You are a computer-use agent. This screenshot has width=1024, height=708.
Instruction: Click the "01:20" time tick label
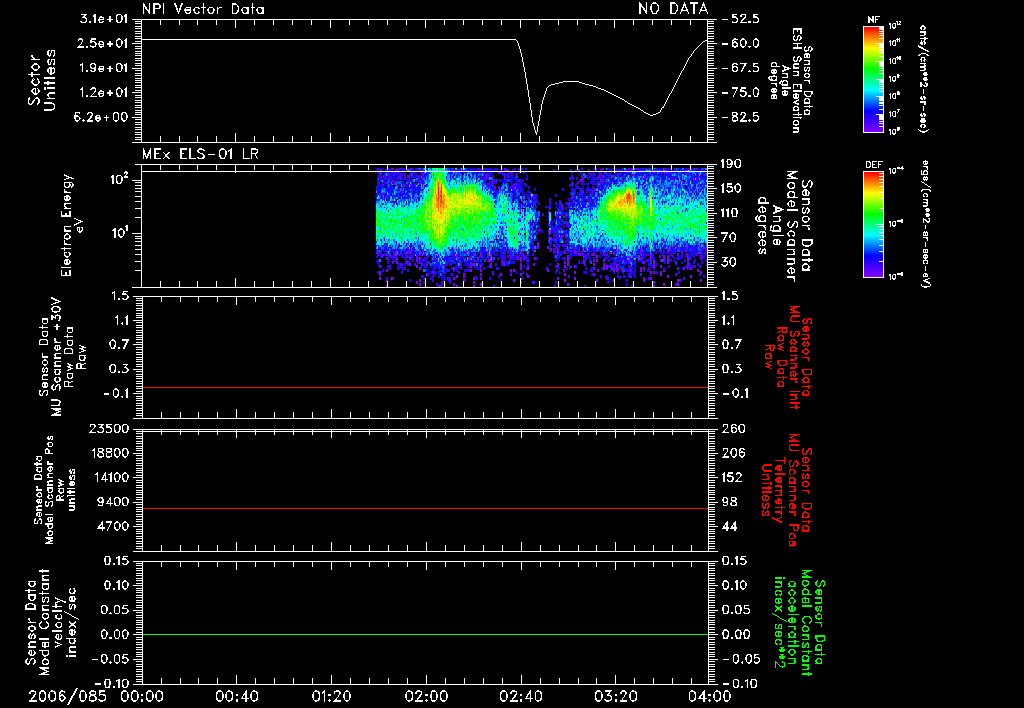[331, 696]
